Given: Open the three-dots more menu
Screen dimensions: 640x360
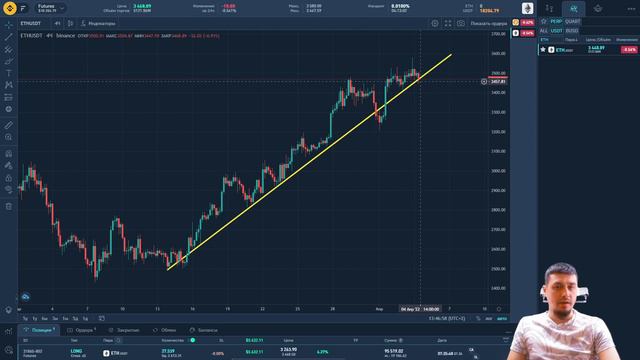Looking at the screenshot, I should pos(631,9).
